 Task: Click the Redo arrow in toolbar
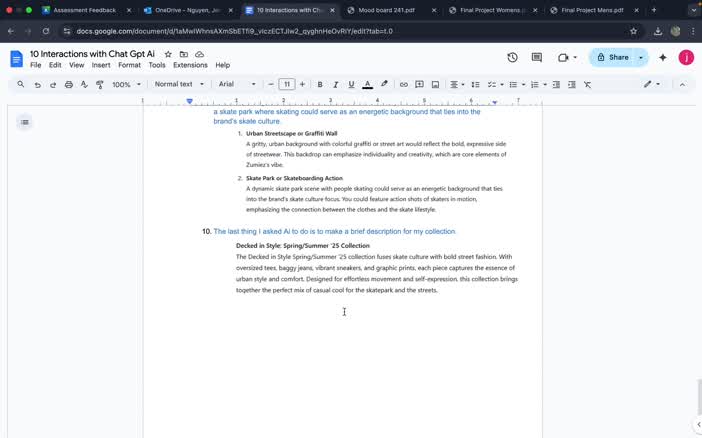tap(53, 84)
